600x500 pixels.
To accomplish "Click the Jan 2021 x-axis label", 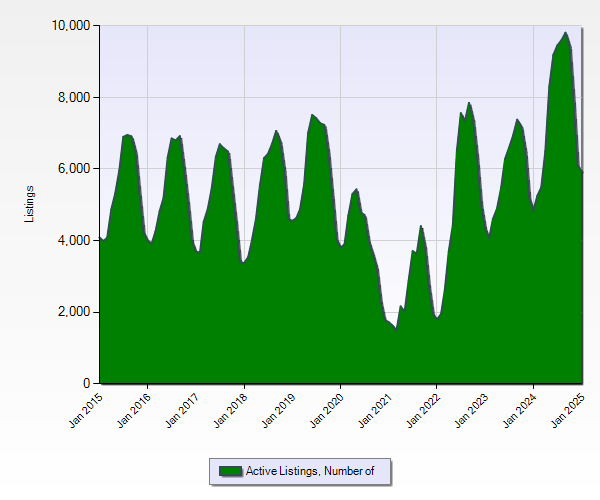I will pos(374,411).
